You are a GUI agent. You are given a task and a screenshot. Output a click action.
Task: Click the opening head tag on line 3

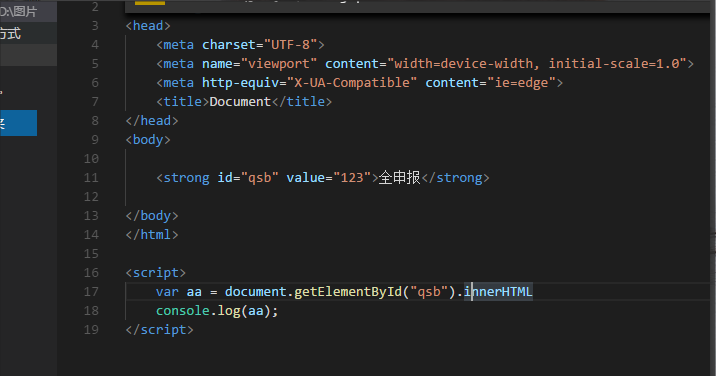coord(148,26)
